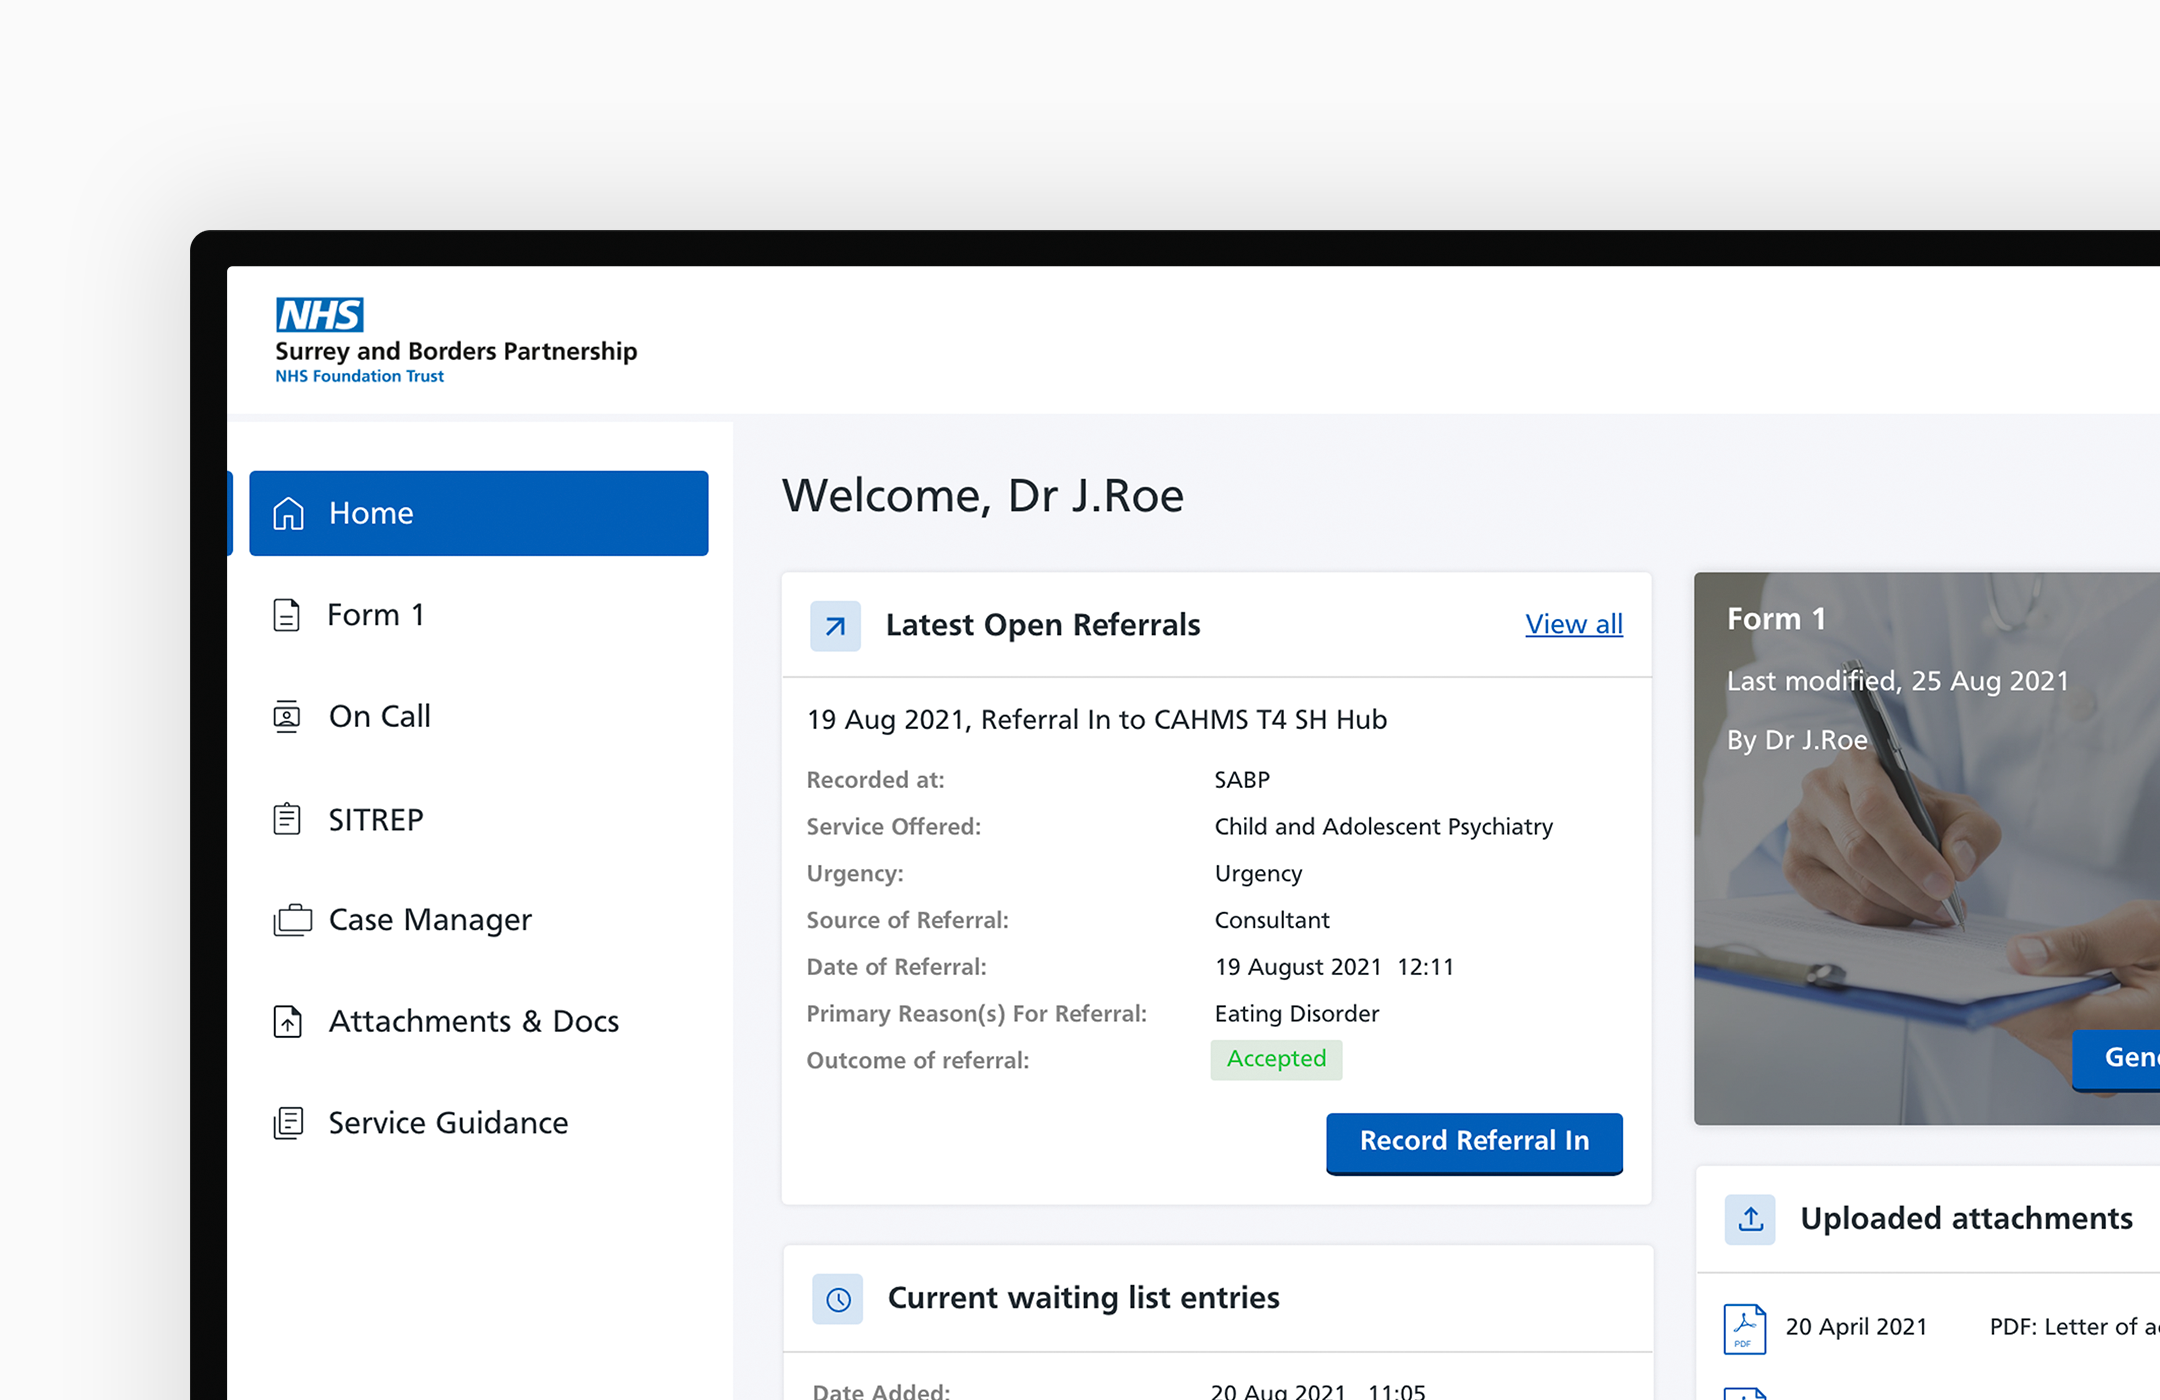Click the SITREP clipboard icon
This screenshot has height=1400, width=2160.
pos(287,819)
